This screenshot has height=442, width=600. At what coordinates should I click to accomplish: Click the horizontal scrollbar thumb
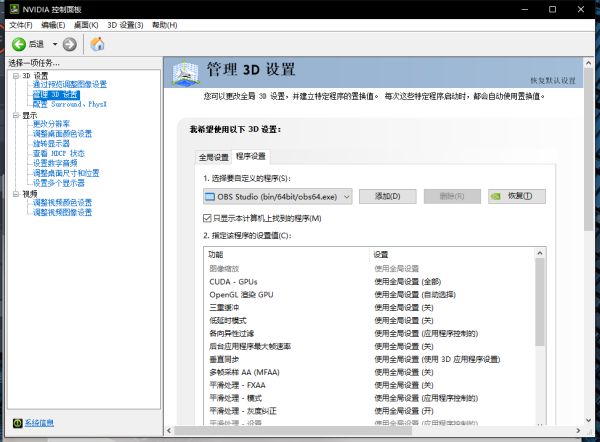tap(293, 431)
